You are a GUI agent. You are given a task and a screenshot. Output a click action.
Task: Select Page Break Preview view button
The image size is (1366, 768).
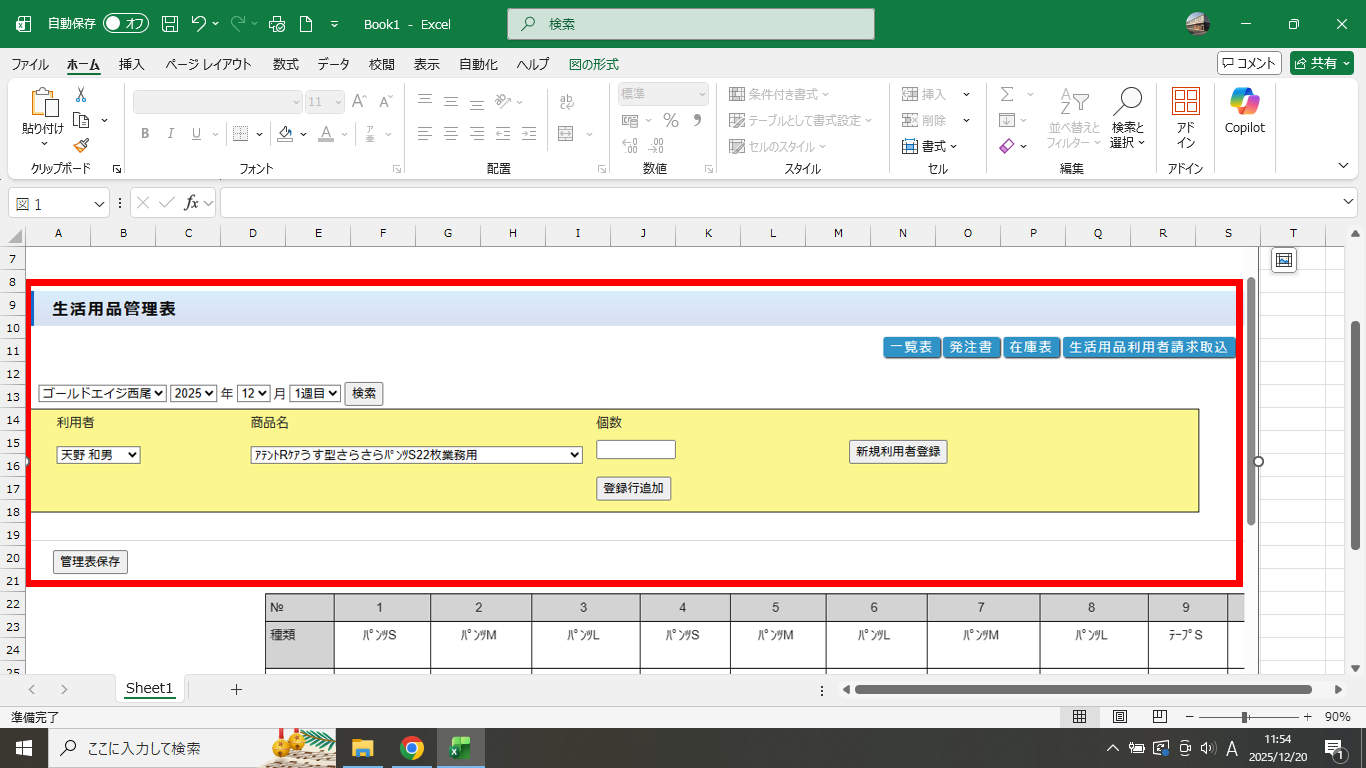coord(1160,717)
